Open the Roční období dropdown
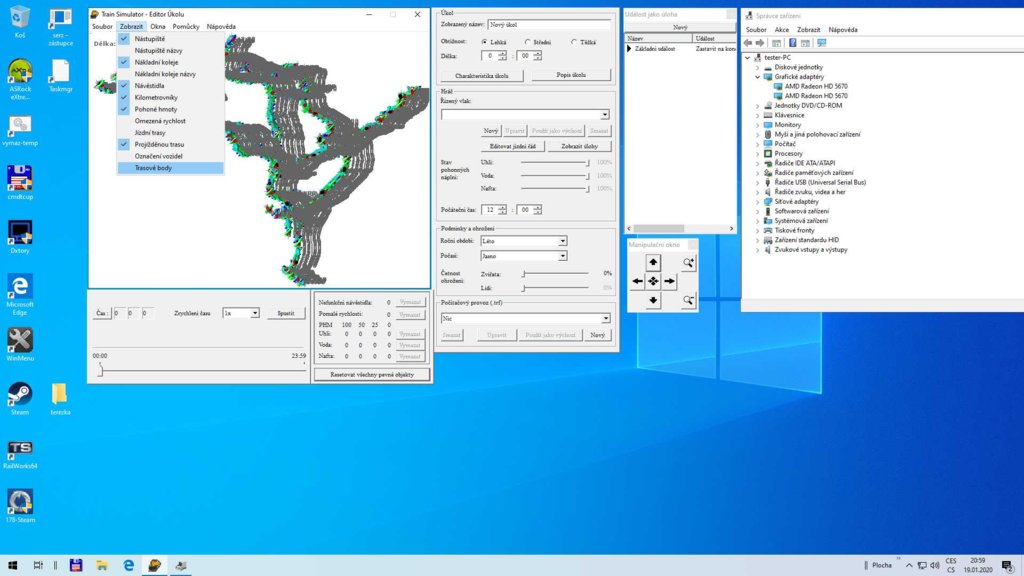Viewport: 1024px width, 576px height. [x=562, y=241]
